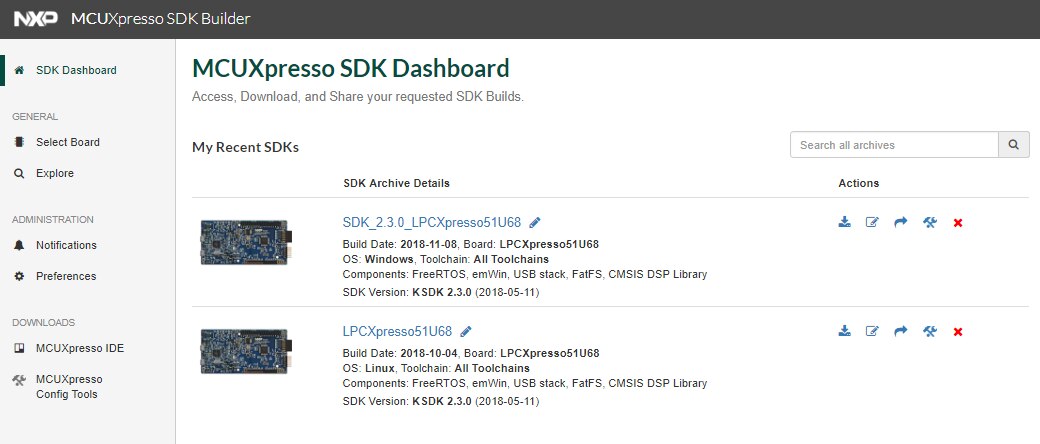Open the MCUXpresso IDE download link
1040x444 pixels.
(80, 348)
